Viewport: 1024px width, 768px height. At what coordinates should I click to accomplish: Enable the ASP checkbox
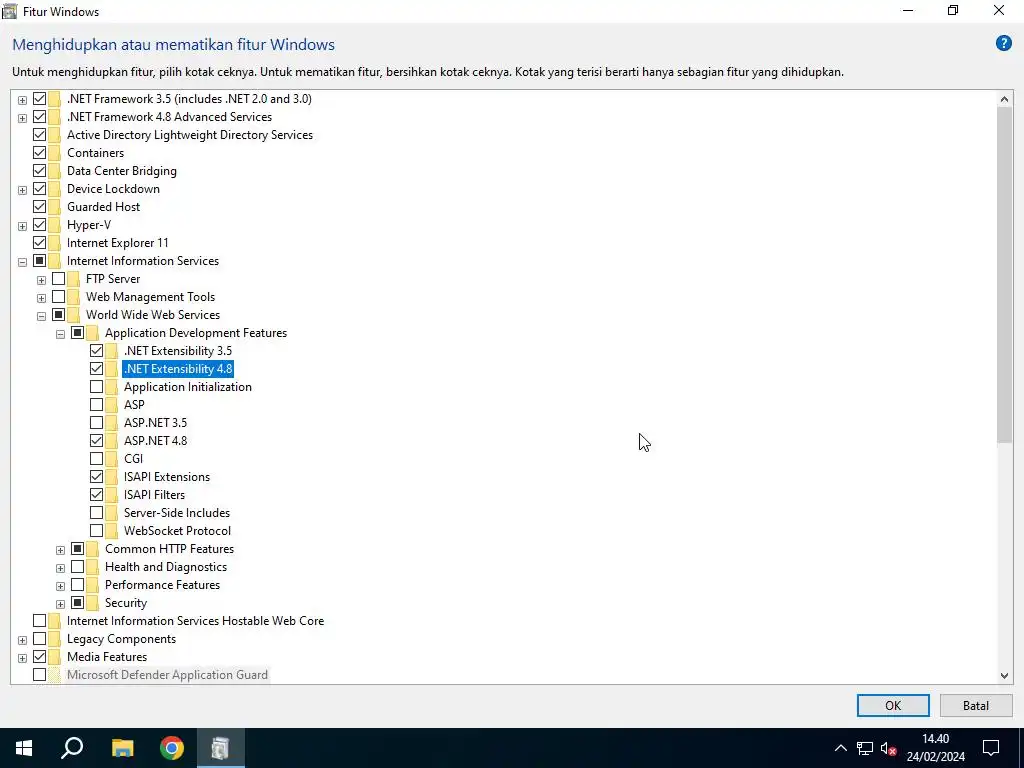pyautogui.click(x=97, y=405)
